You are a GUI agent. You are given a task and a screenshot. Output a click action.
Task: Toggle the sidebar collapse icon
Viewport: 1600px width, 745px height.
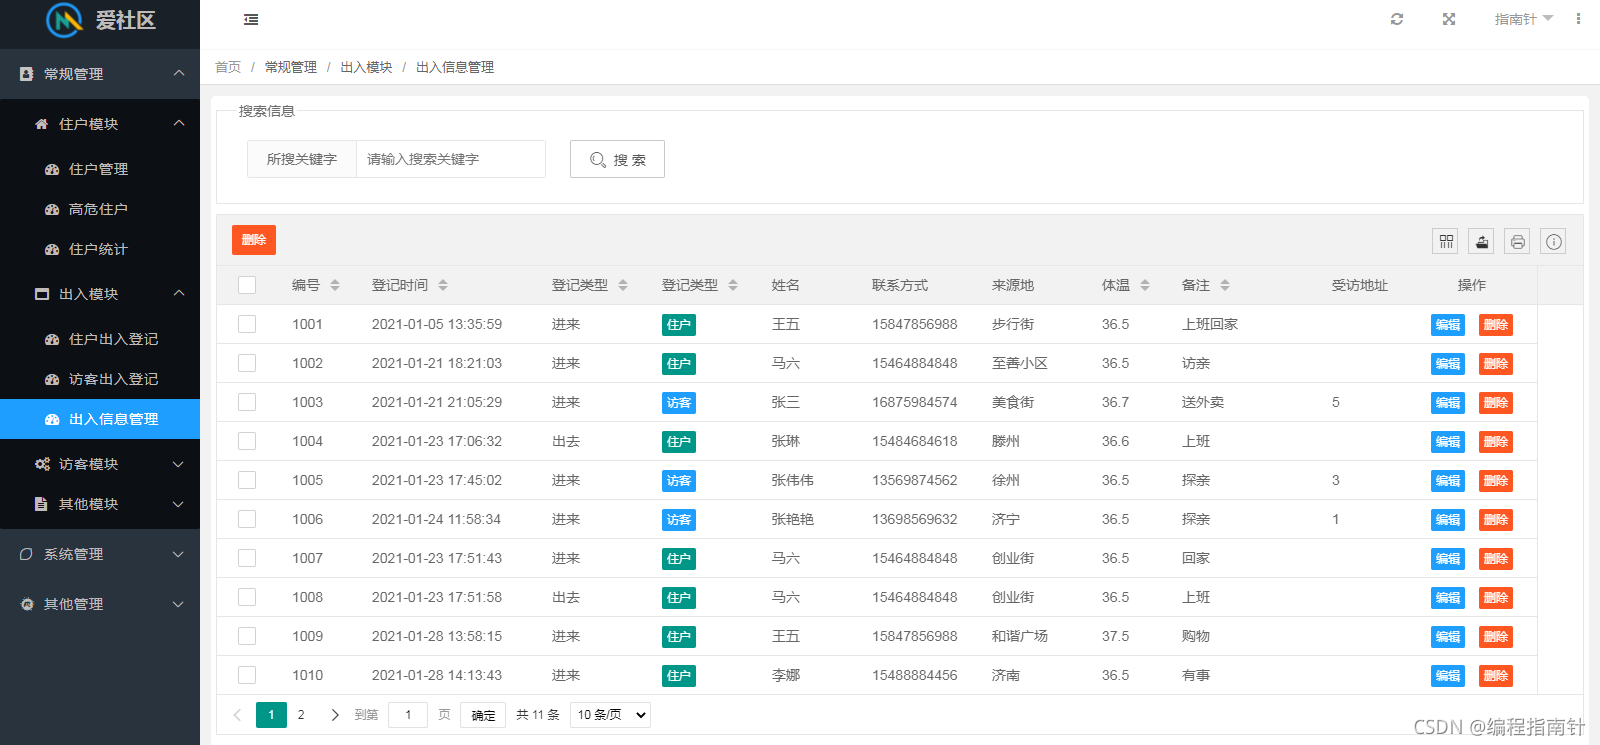click(x=251, y=19)
